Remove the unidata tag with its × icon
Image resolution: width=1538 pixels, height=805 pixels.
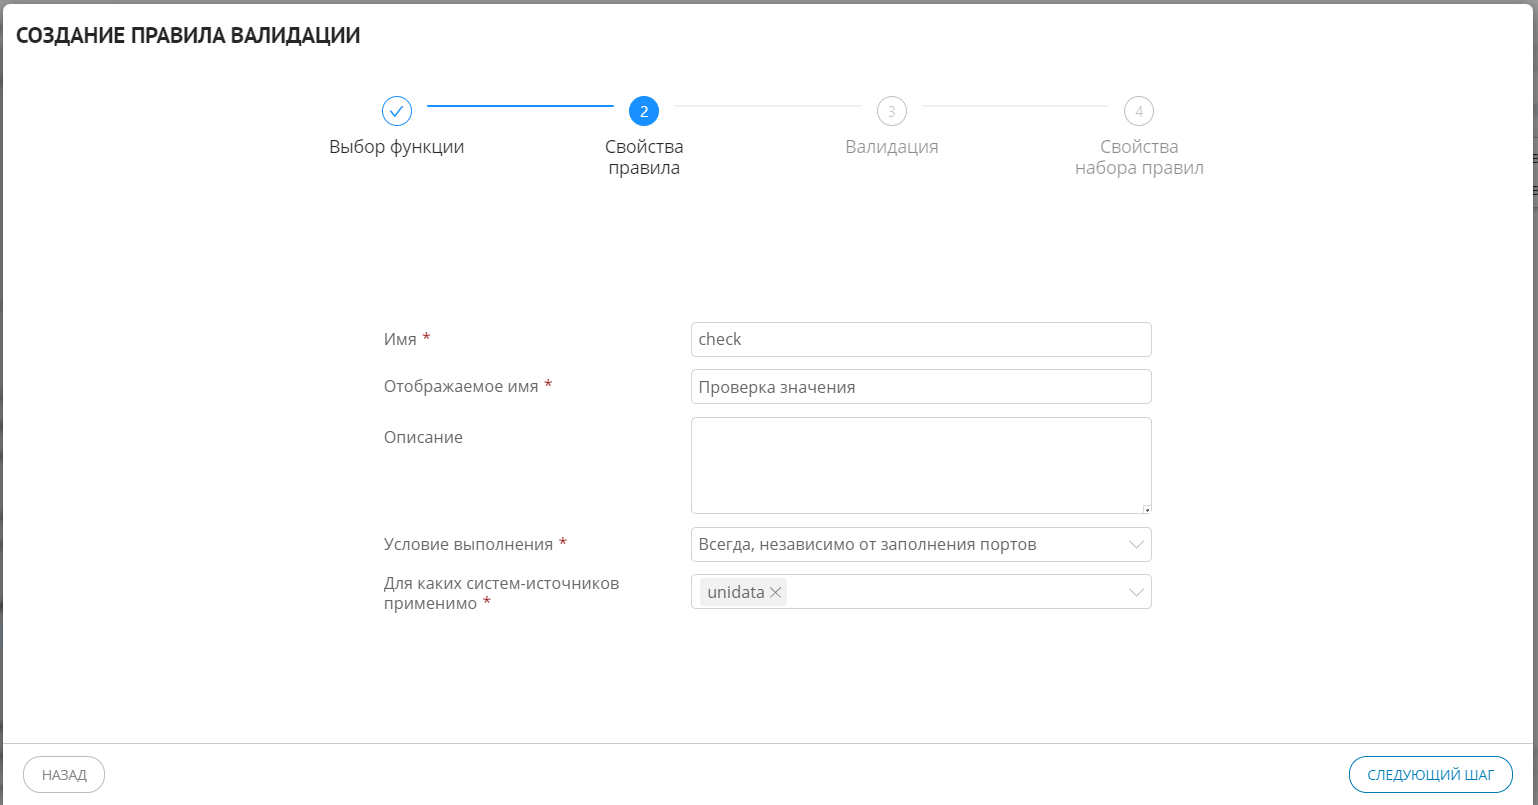coord(775,591)
